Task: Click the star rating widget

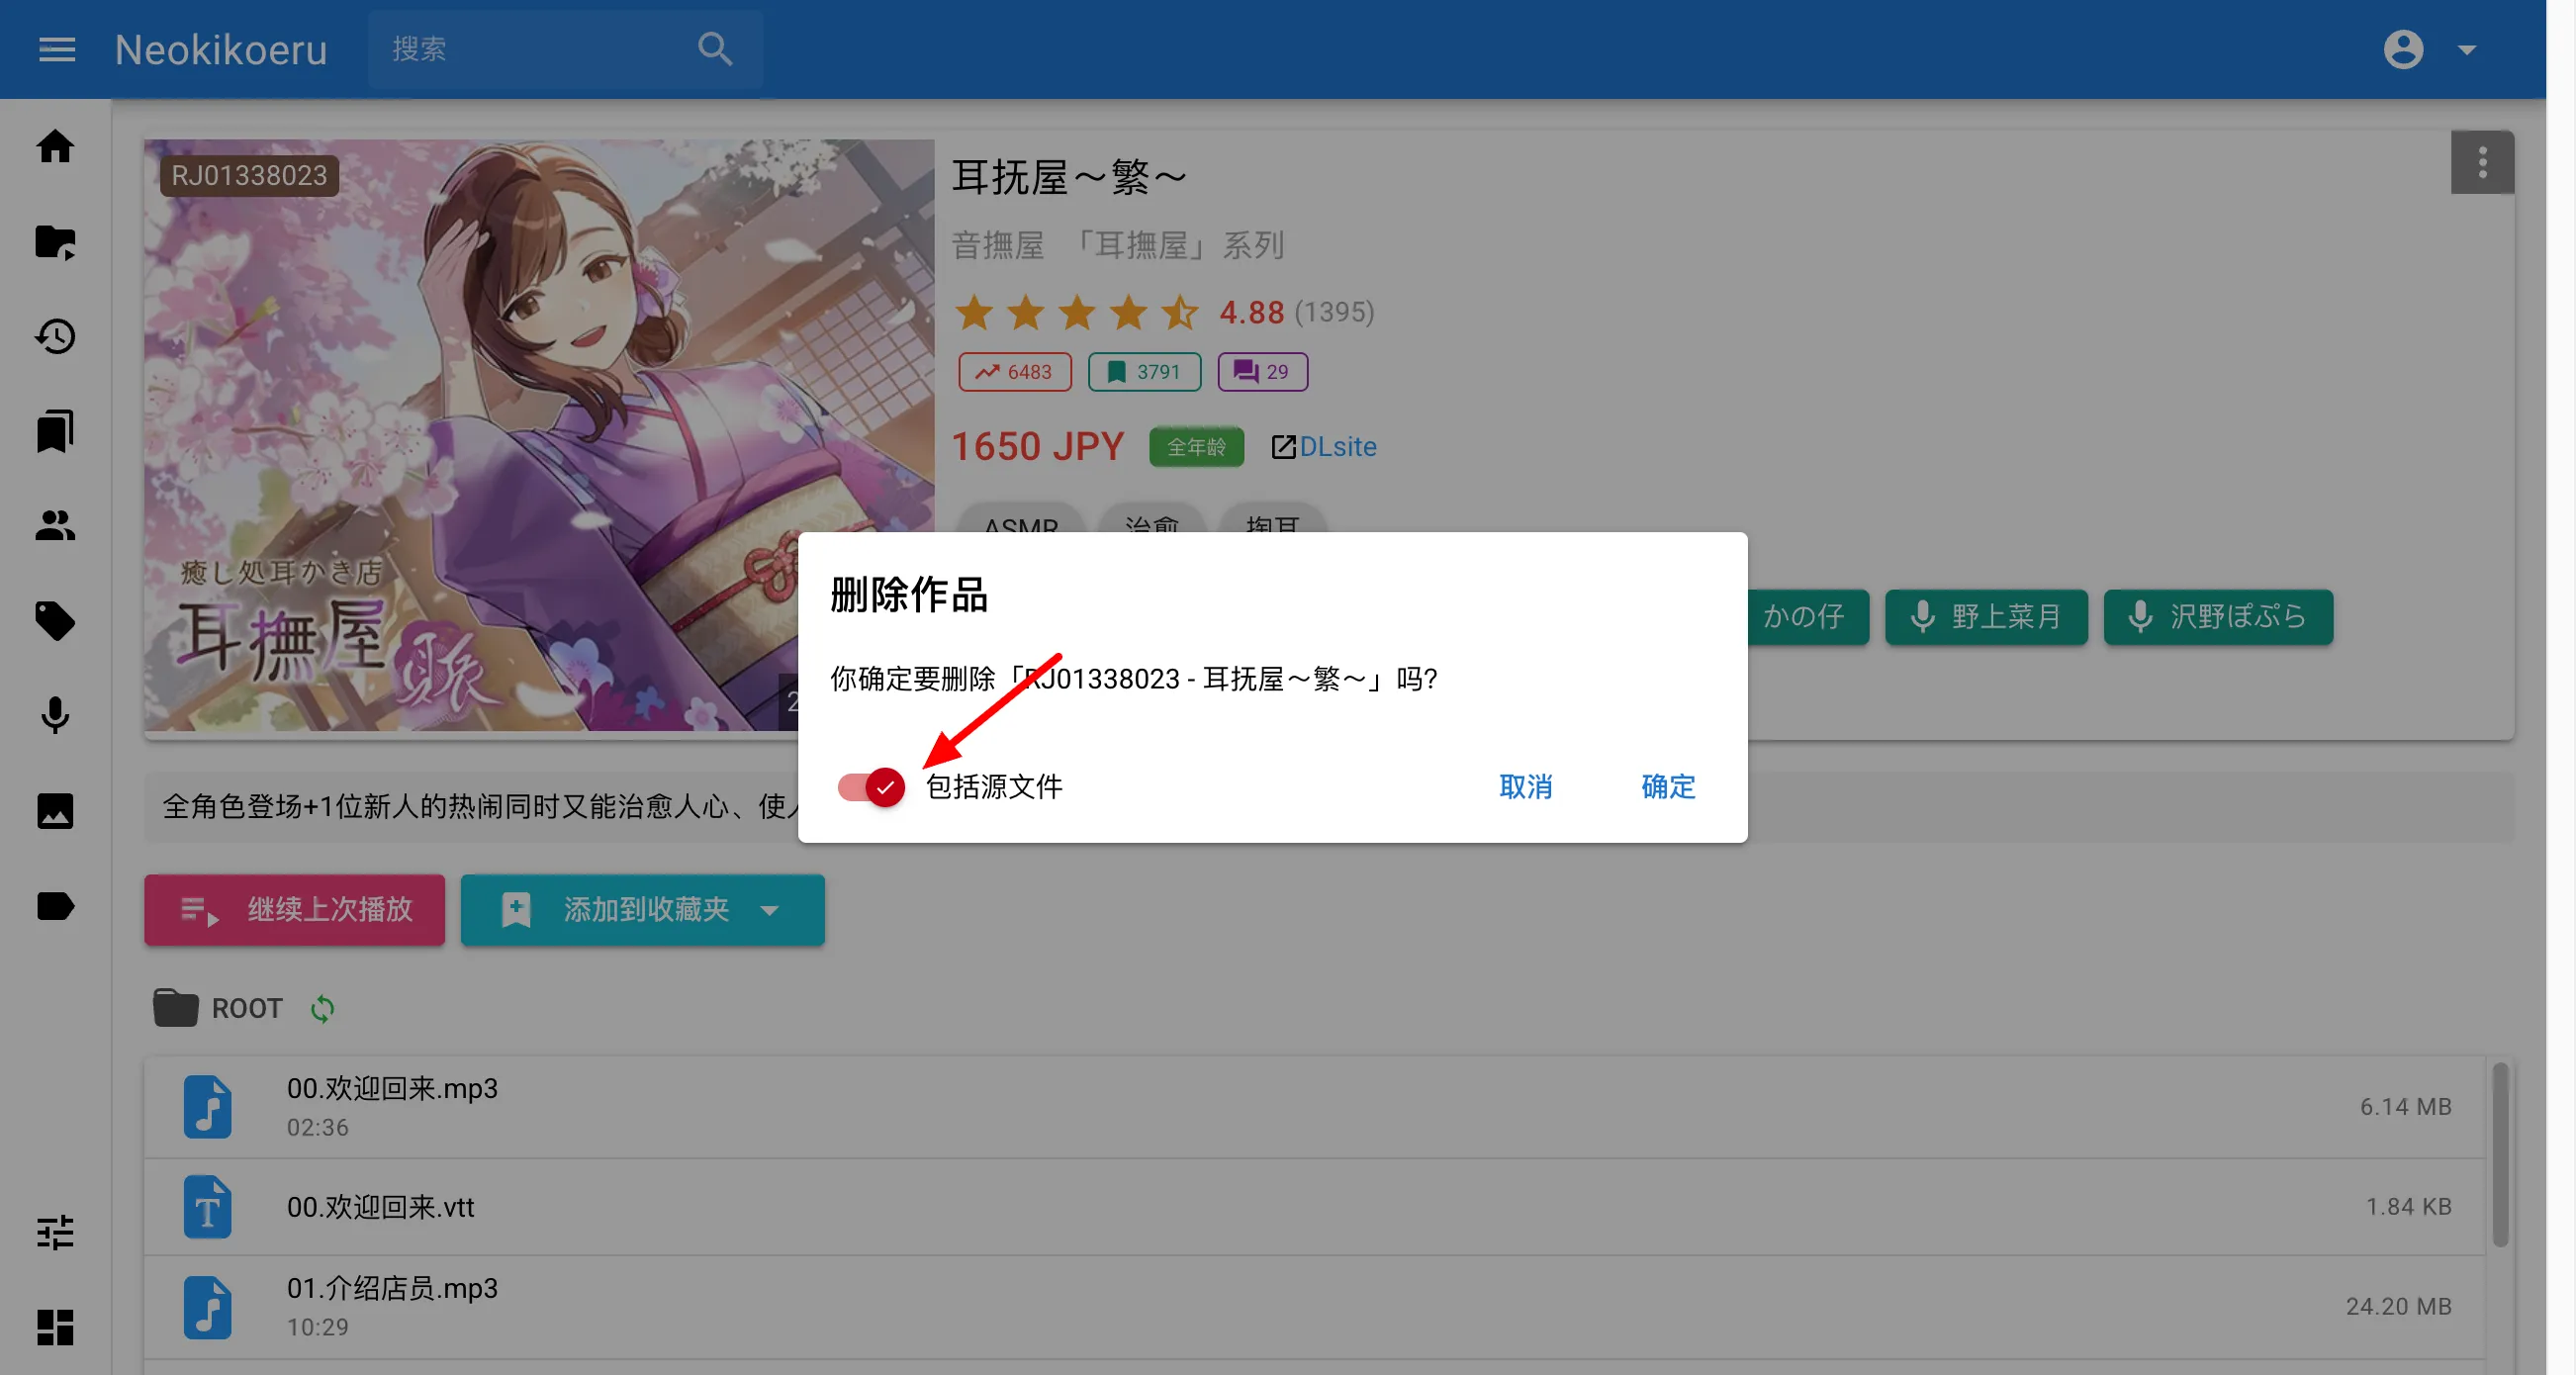Action: click(x=1076, y=312)
